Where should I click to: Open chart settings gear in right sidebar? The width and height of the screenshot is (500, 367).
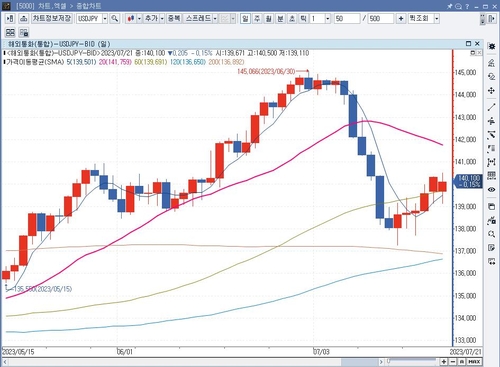491,46
